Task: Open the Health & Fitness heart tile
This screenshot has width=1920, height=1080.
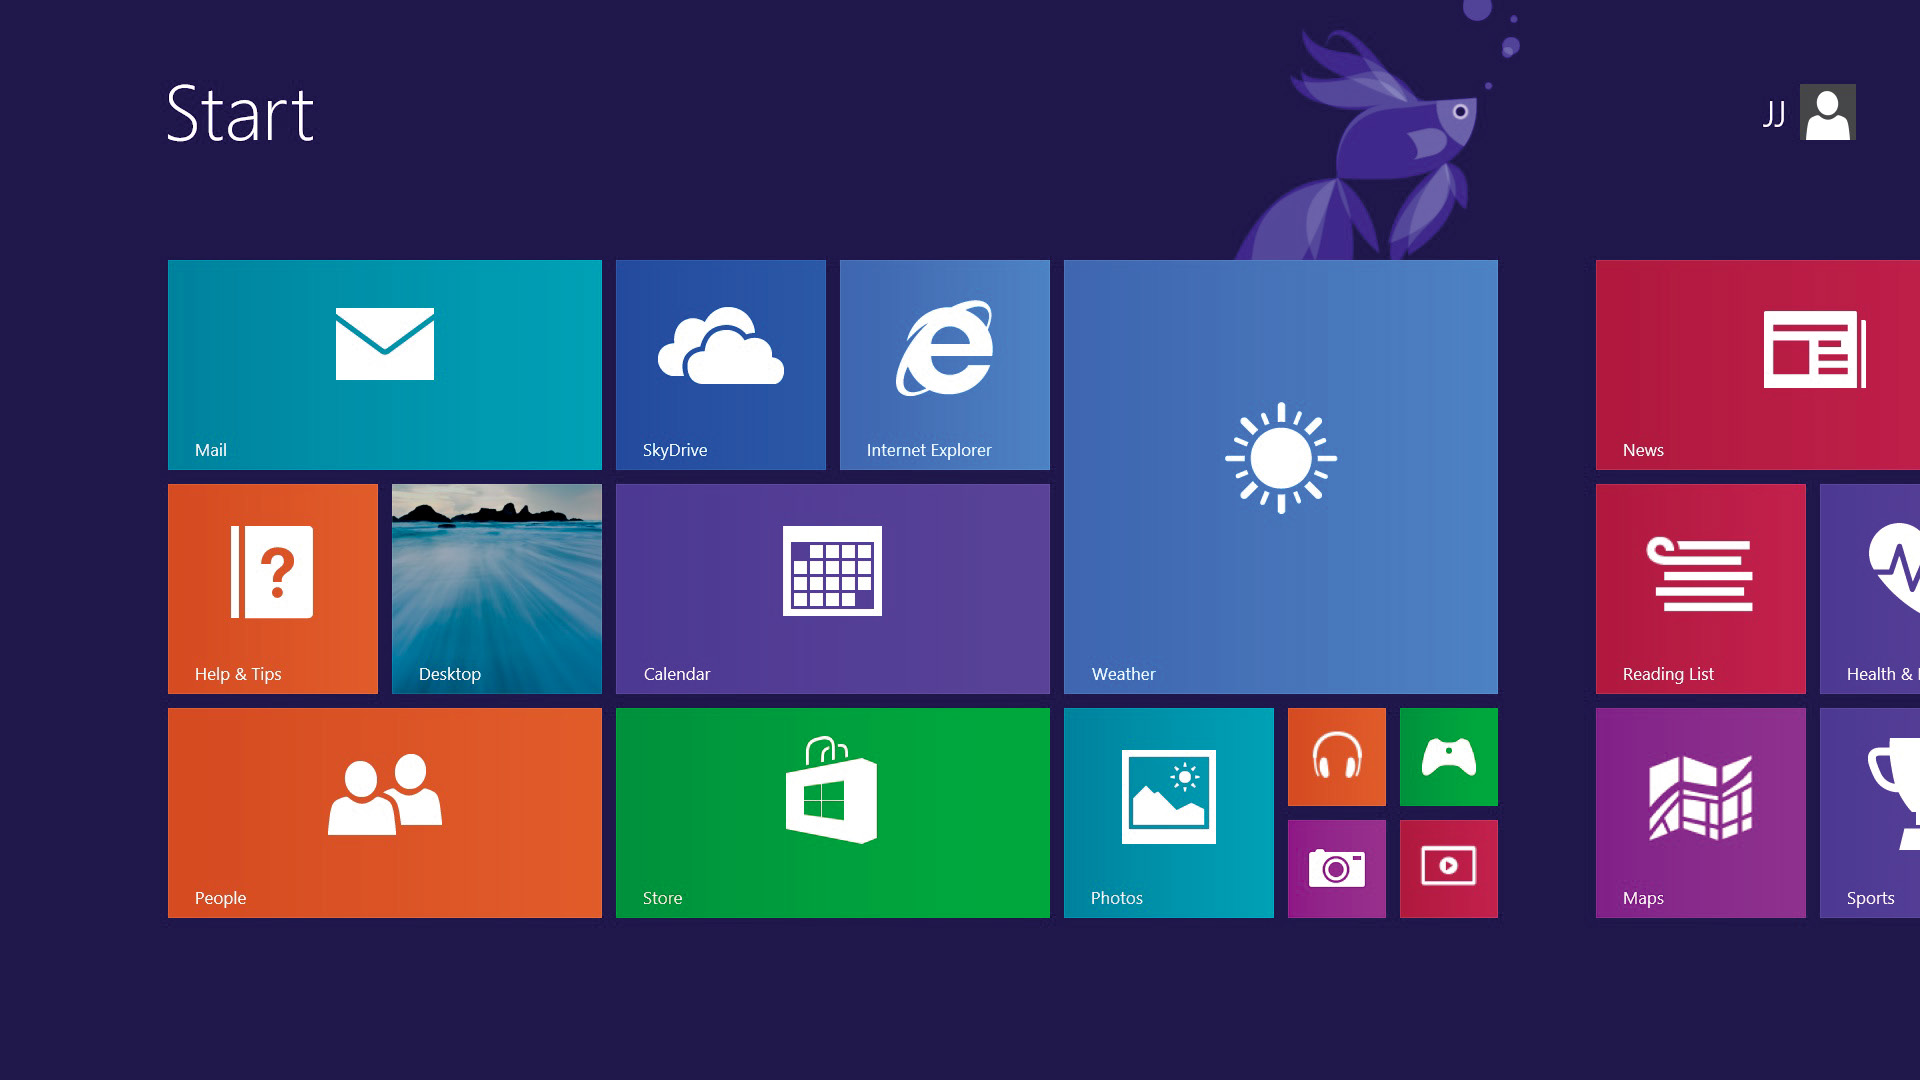Action: click(1870, 589)
